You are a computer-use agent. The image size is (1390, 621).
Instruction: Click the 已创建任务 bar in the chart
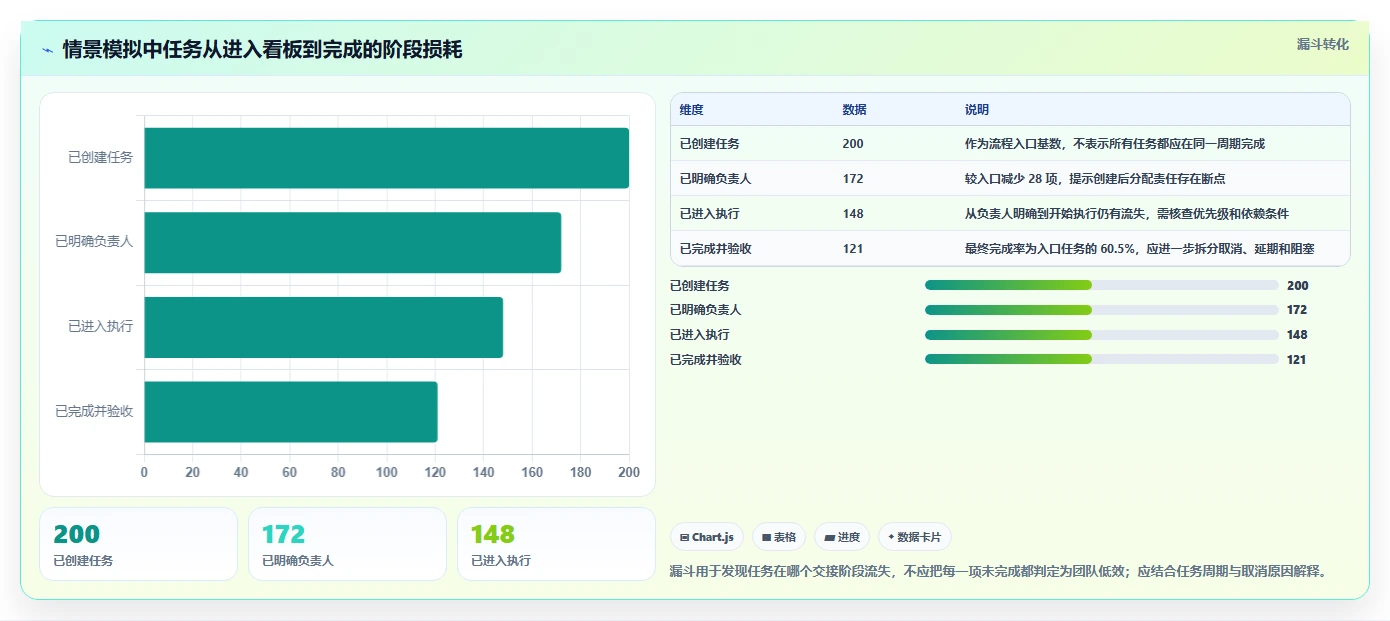click(x=387, y=158)
